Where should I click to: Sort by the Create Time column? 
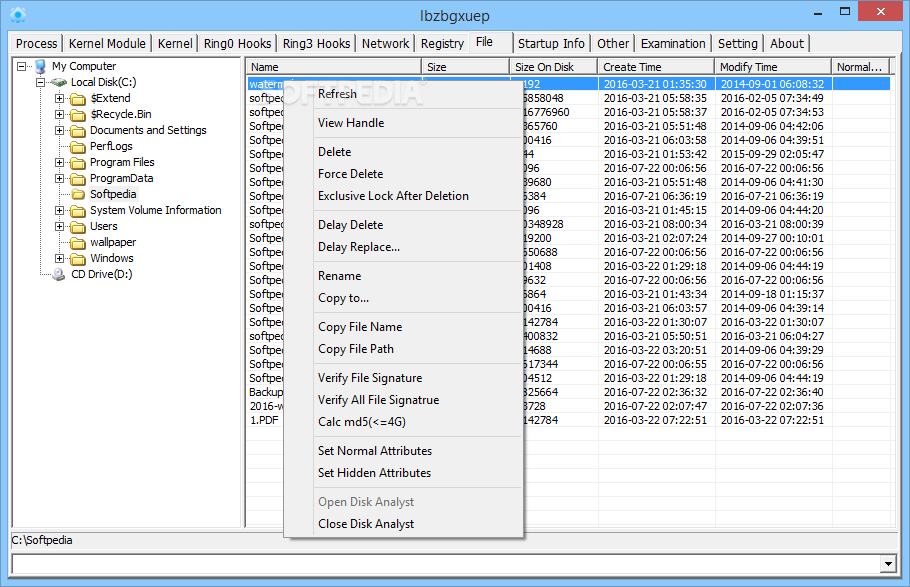pos(656,67)
